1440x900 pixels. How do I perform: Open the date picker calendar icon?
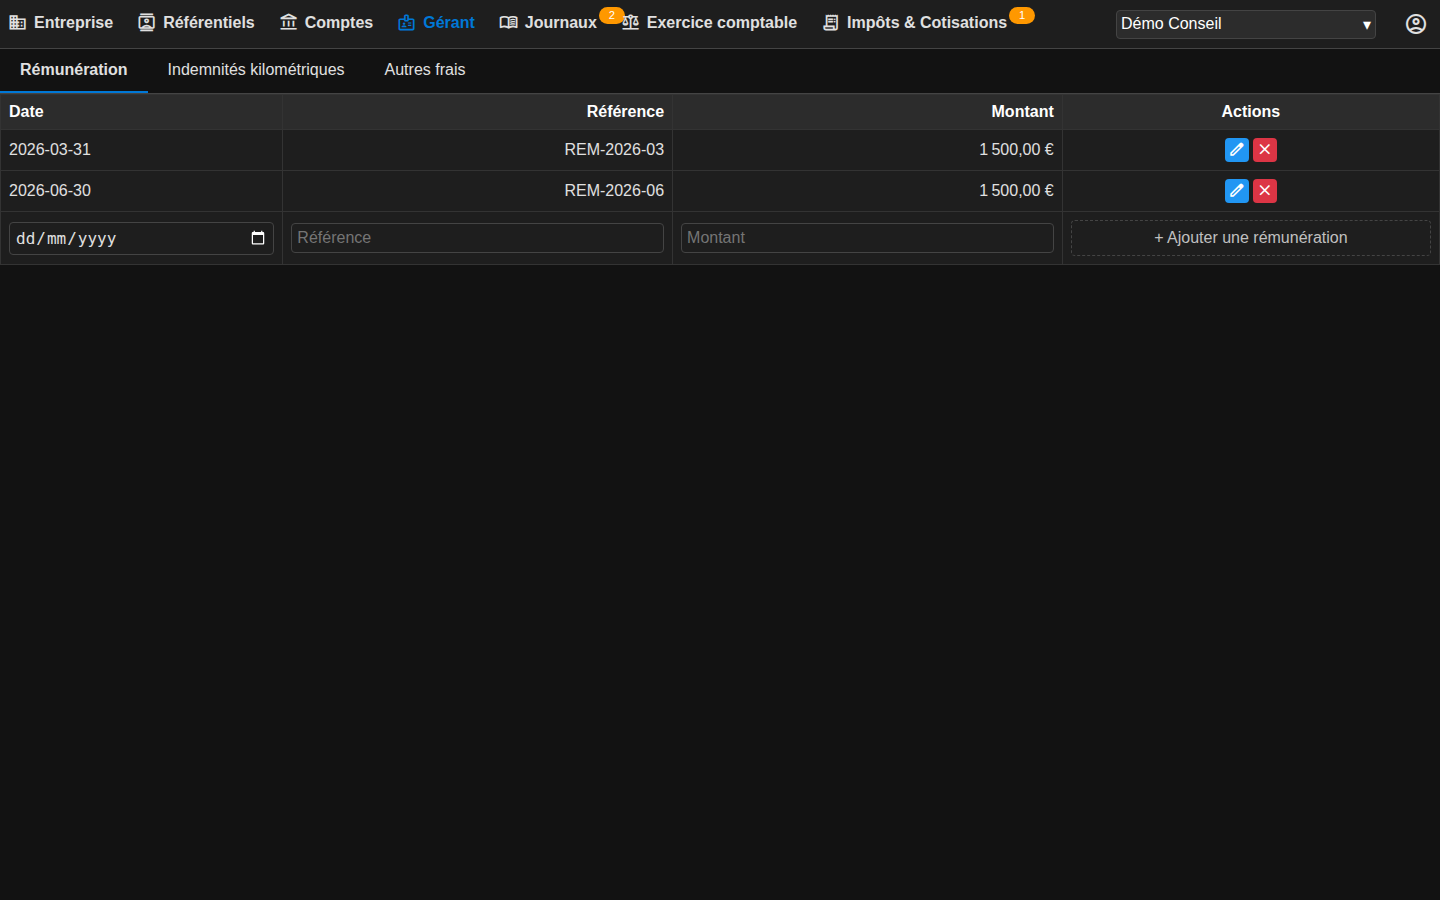click(x=258, y=238)
